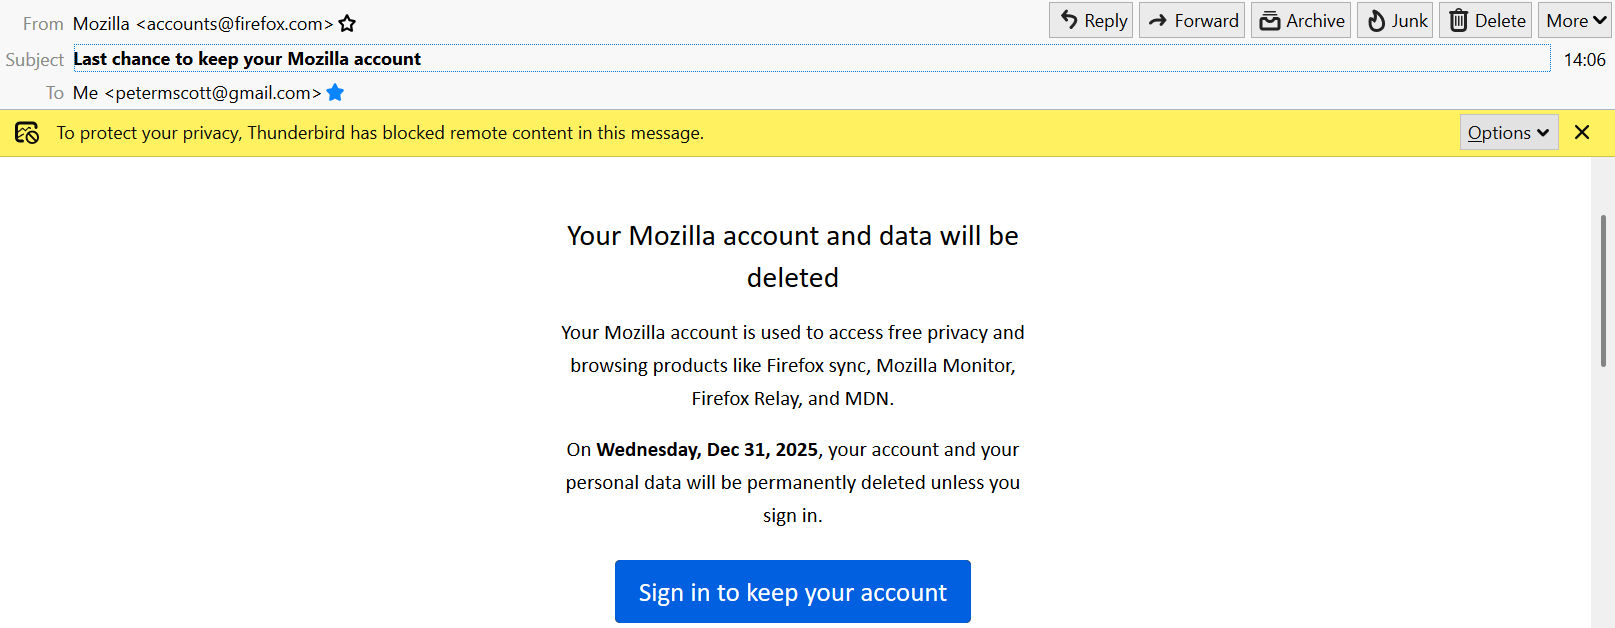Click the message time 14:06
Viewport: 1615px width, 628px height.
(1584, 60)
